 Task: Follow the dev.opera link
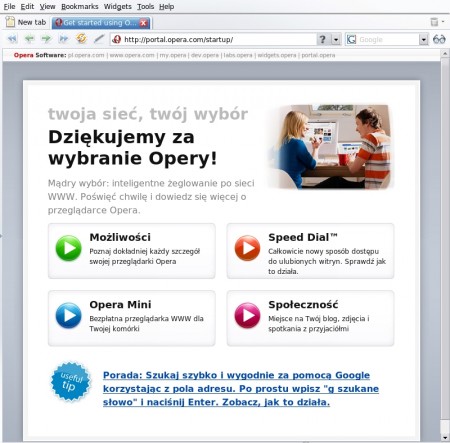[205, 55]
